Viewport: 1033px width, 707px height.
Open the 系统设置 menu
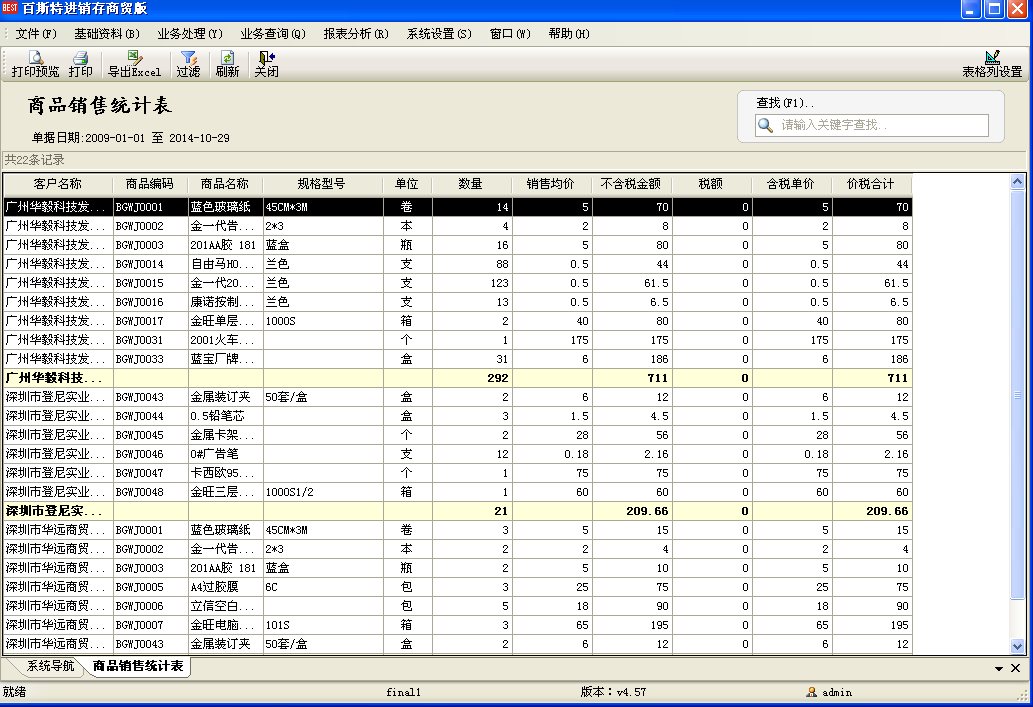point(438,34)
